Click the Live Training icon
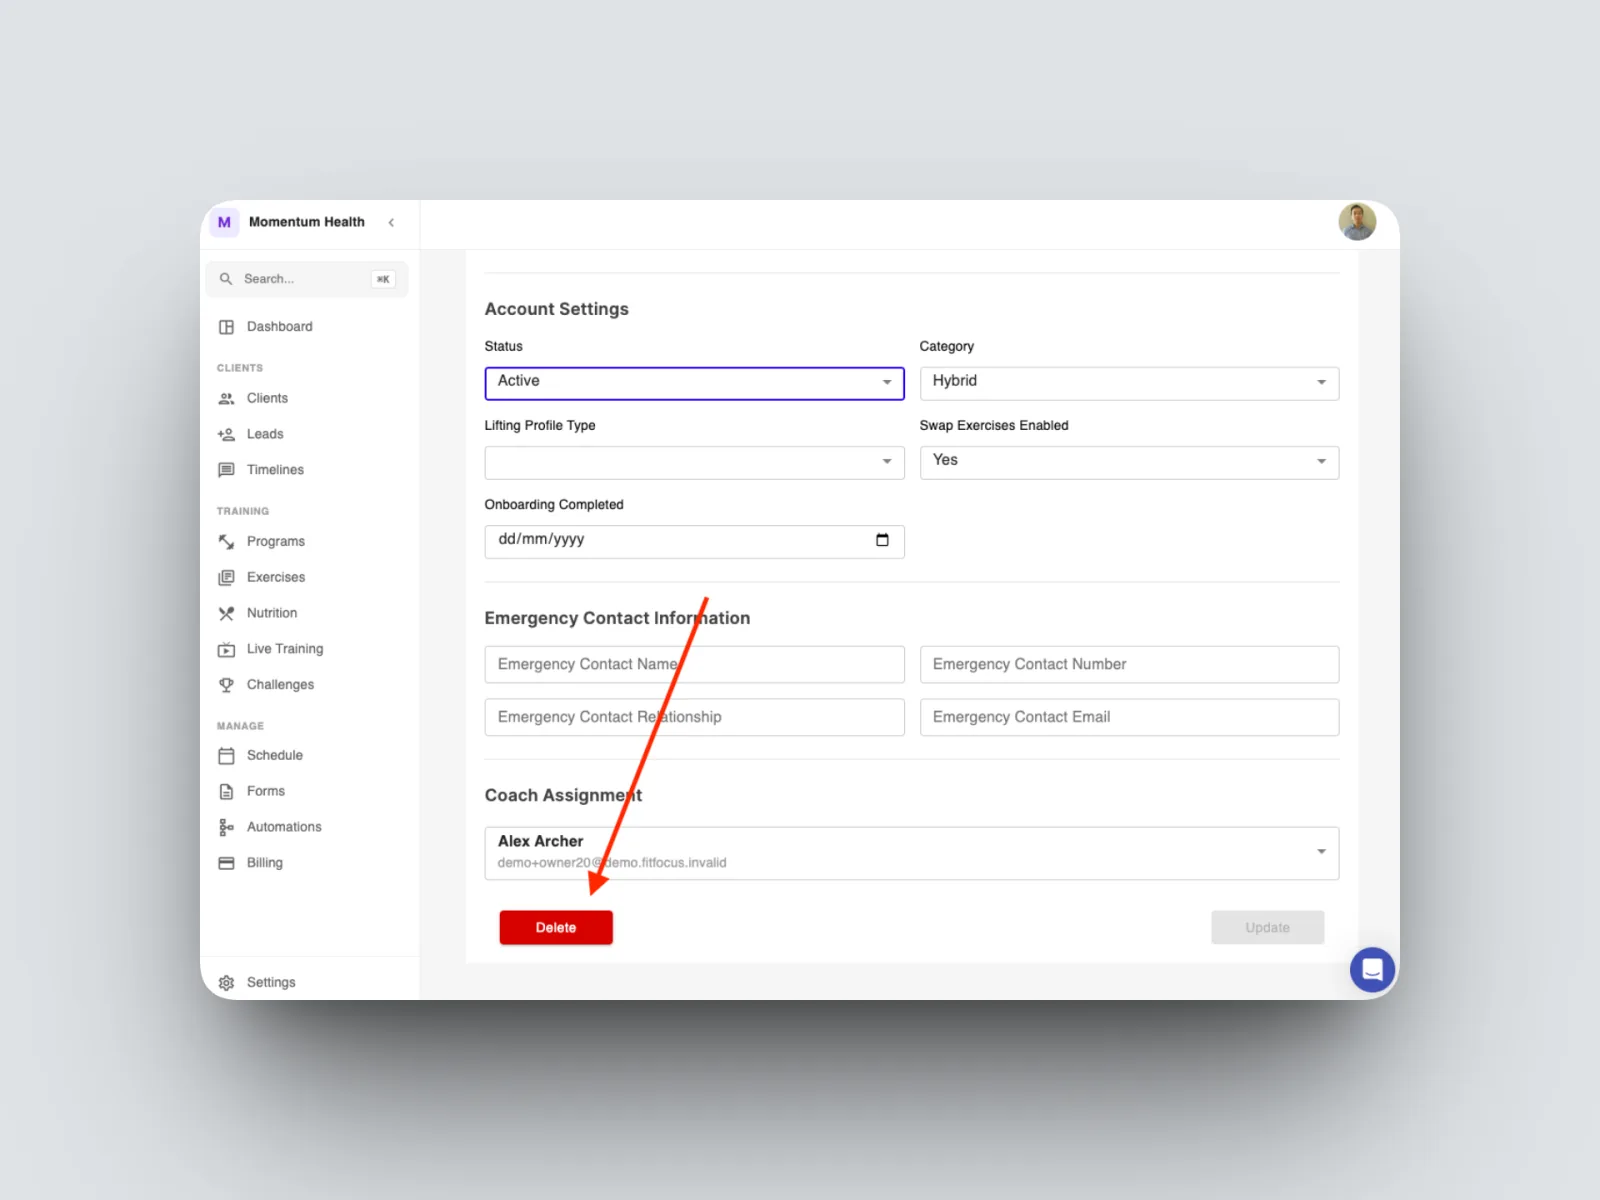Image resolution: width=1600 pixels, height=1200 pixels. (226, 649)
